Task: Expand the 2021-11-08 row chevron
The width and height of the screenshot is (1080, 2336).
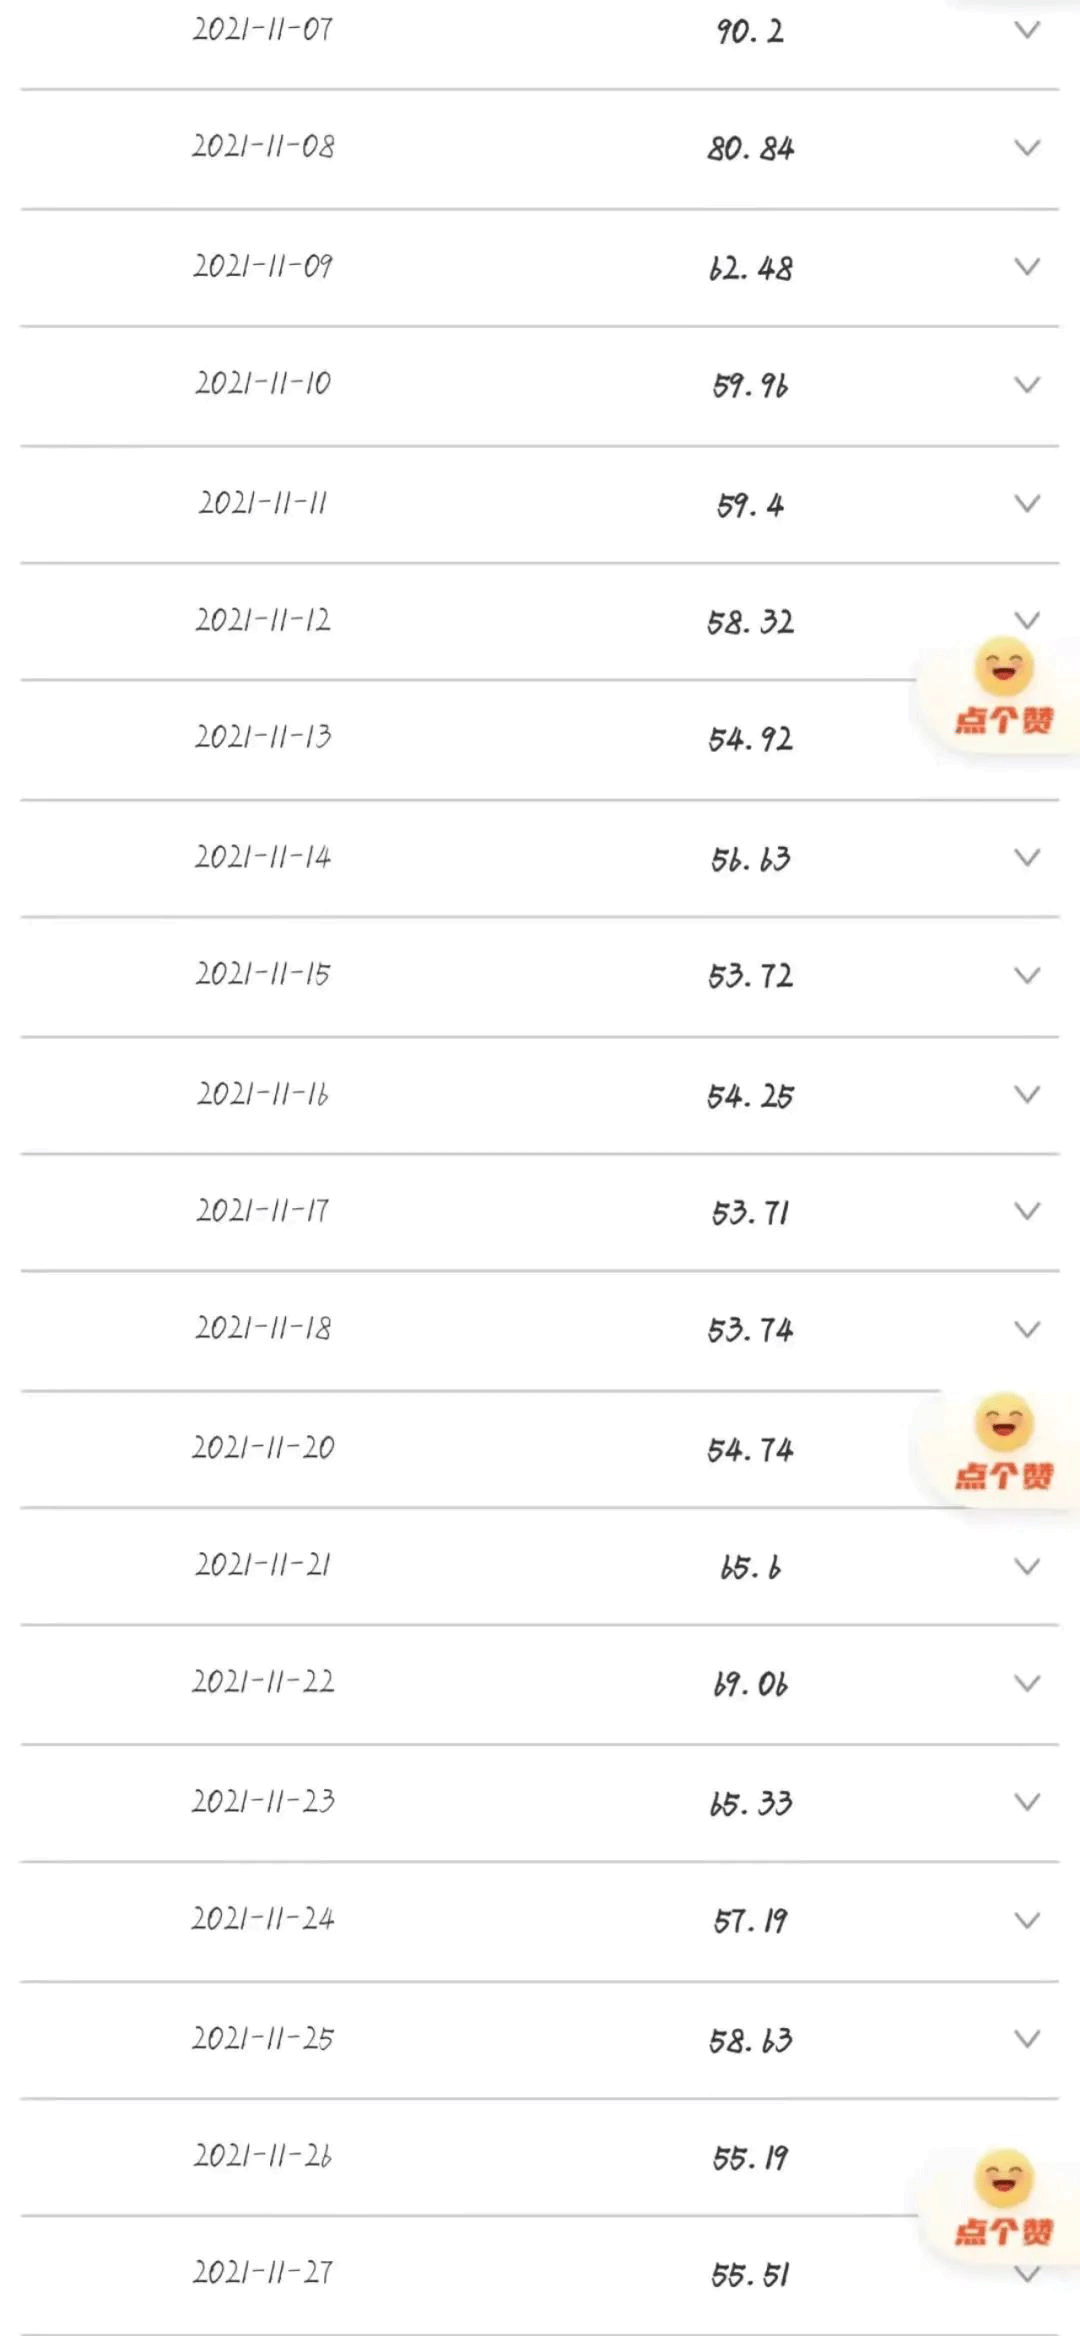Action: pyautogui.click(x=1027, y=148)
